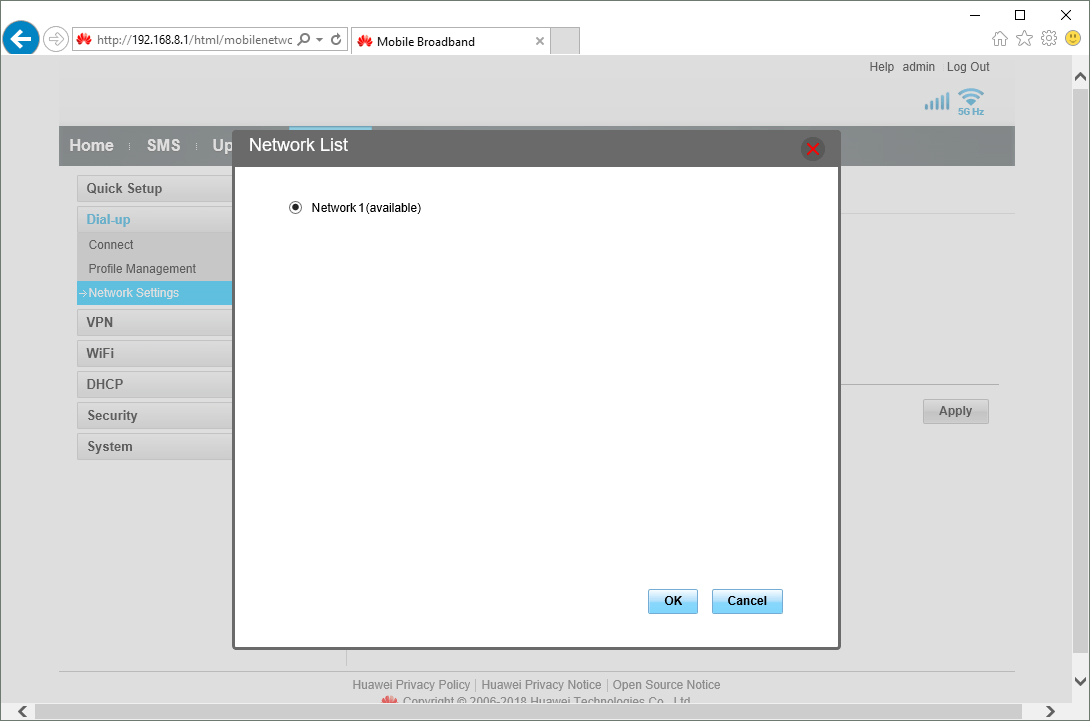Screen dimensions: 1090x721
Task: Open the Home tab
Action: click(91, 145)
